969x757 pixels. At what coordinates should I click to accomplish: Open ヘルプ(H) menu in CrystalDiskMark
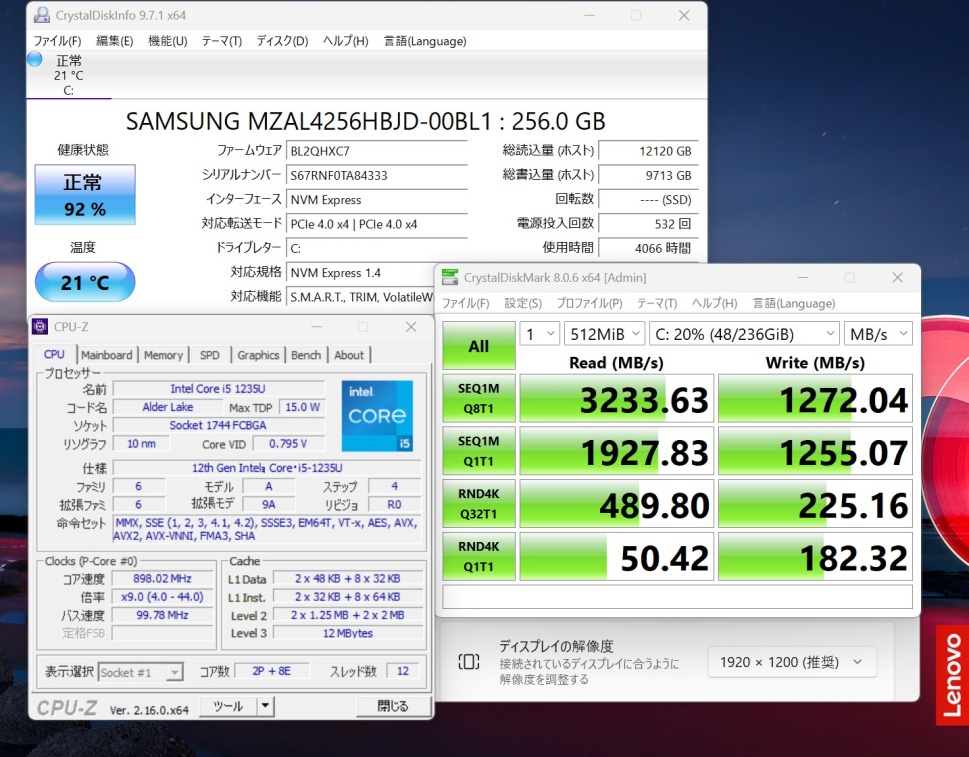click(x=714, y=303)
